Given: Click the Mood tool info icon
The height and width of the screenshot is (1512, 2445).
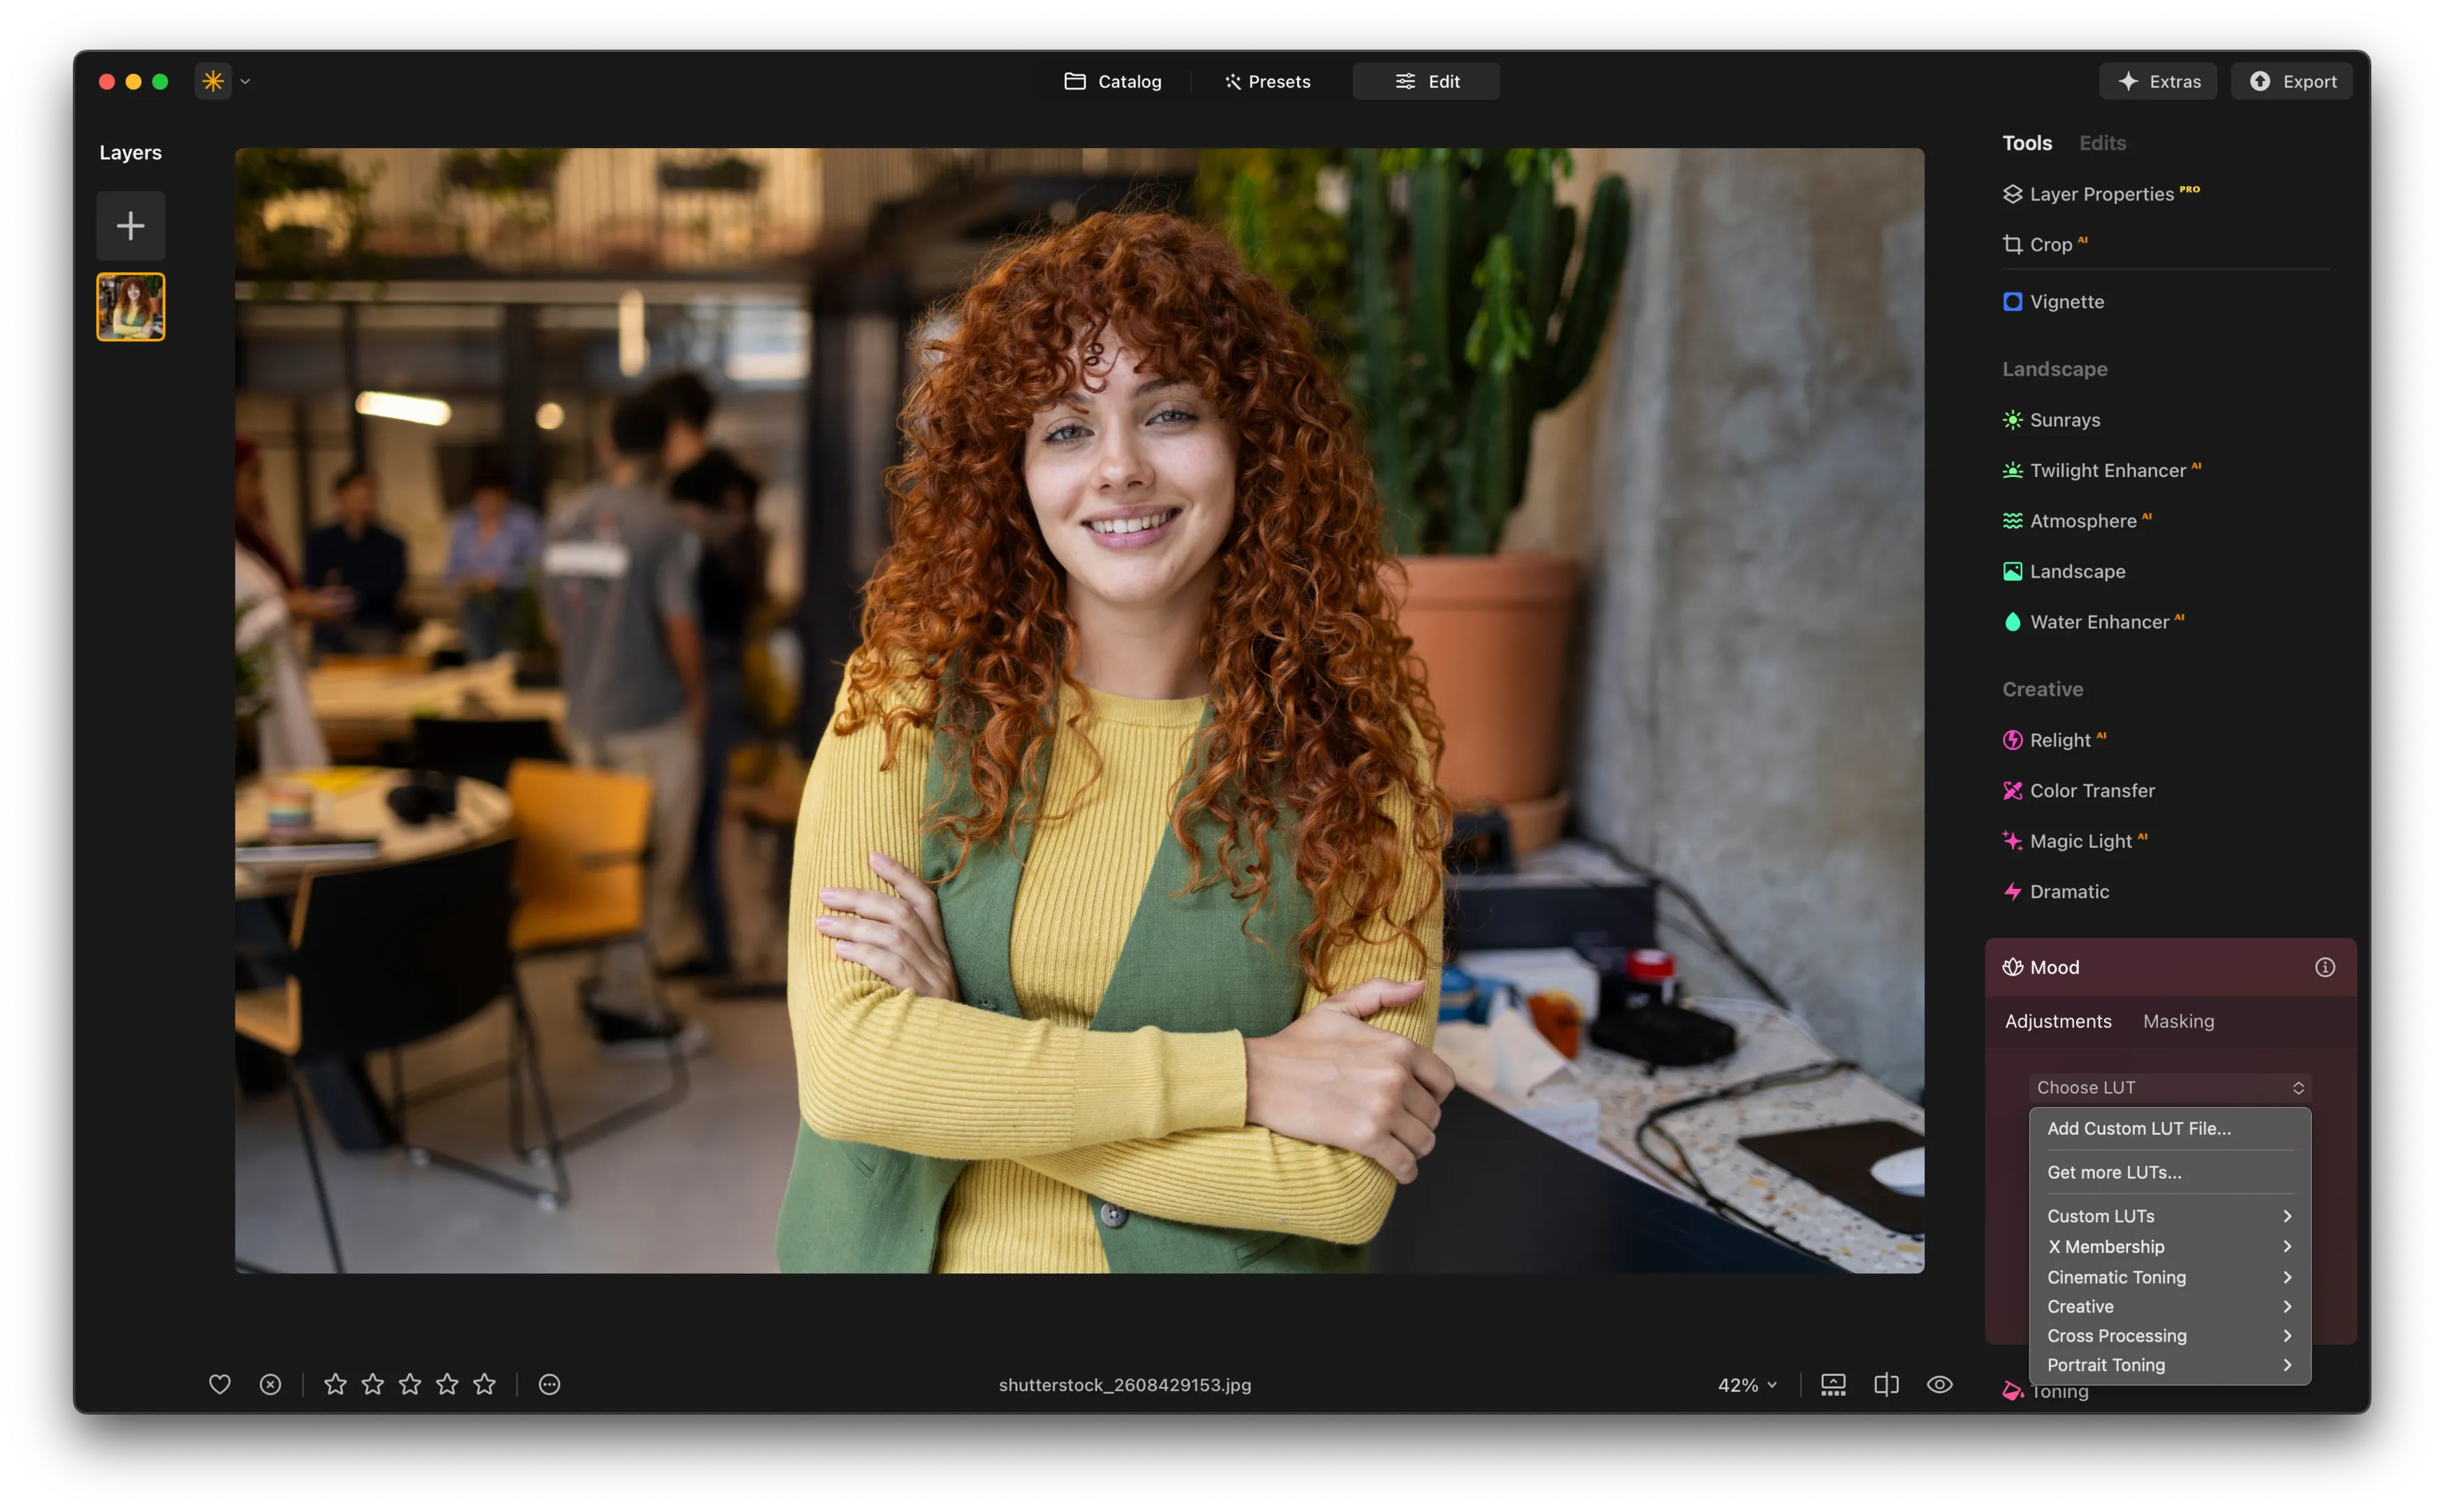Looking at the screenshot, I should pos(2324,967).
